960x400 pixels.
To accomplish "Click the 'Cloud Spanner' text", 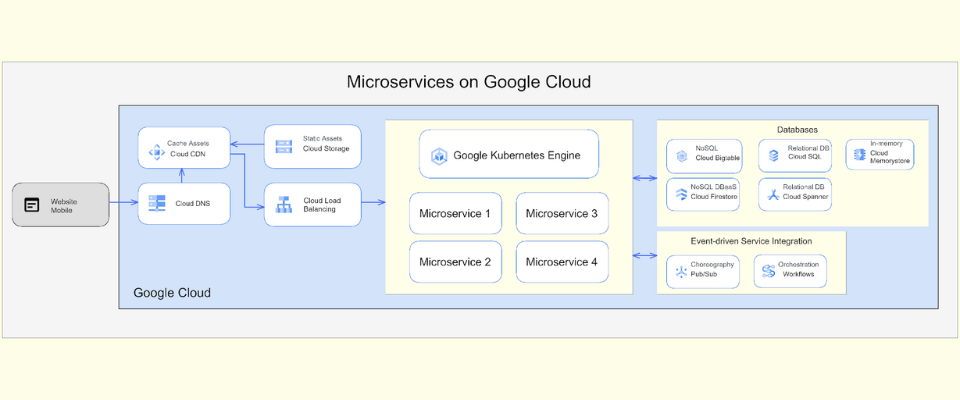I will coord(805,197).
